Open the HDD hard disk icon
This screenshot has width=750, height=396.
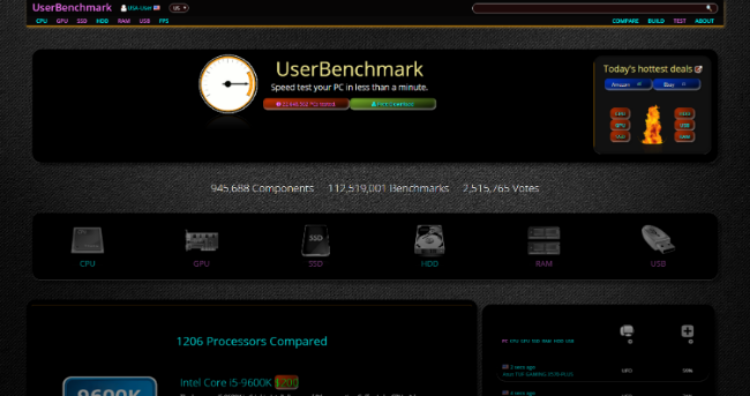(x=429, y=240)
